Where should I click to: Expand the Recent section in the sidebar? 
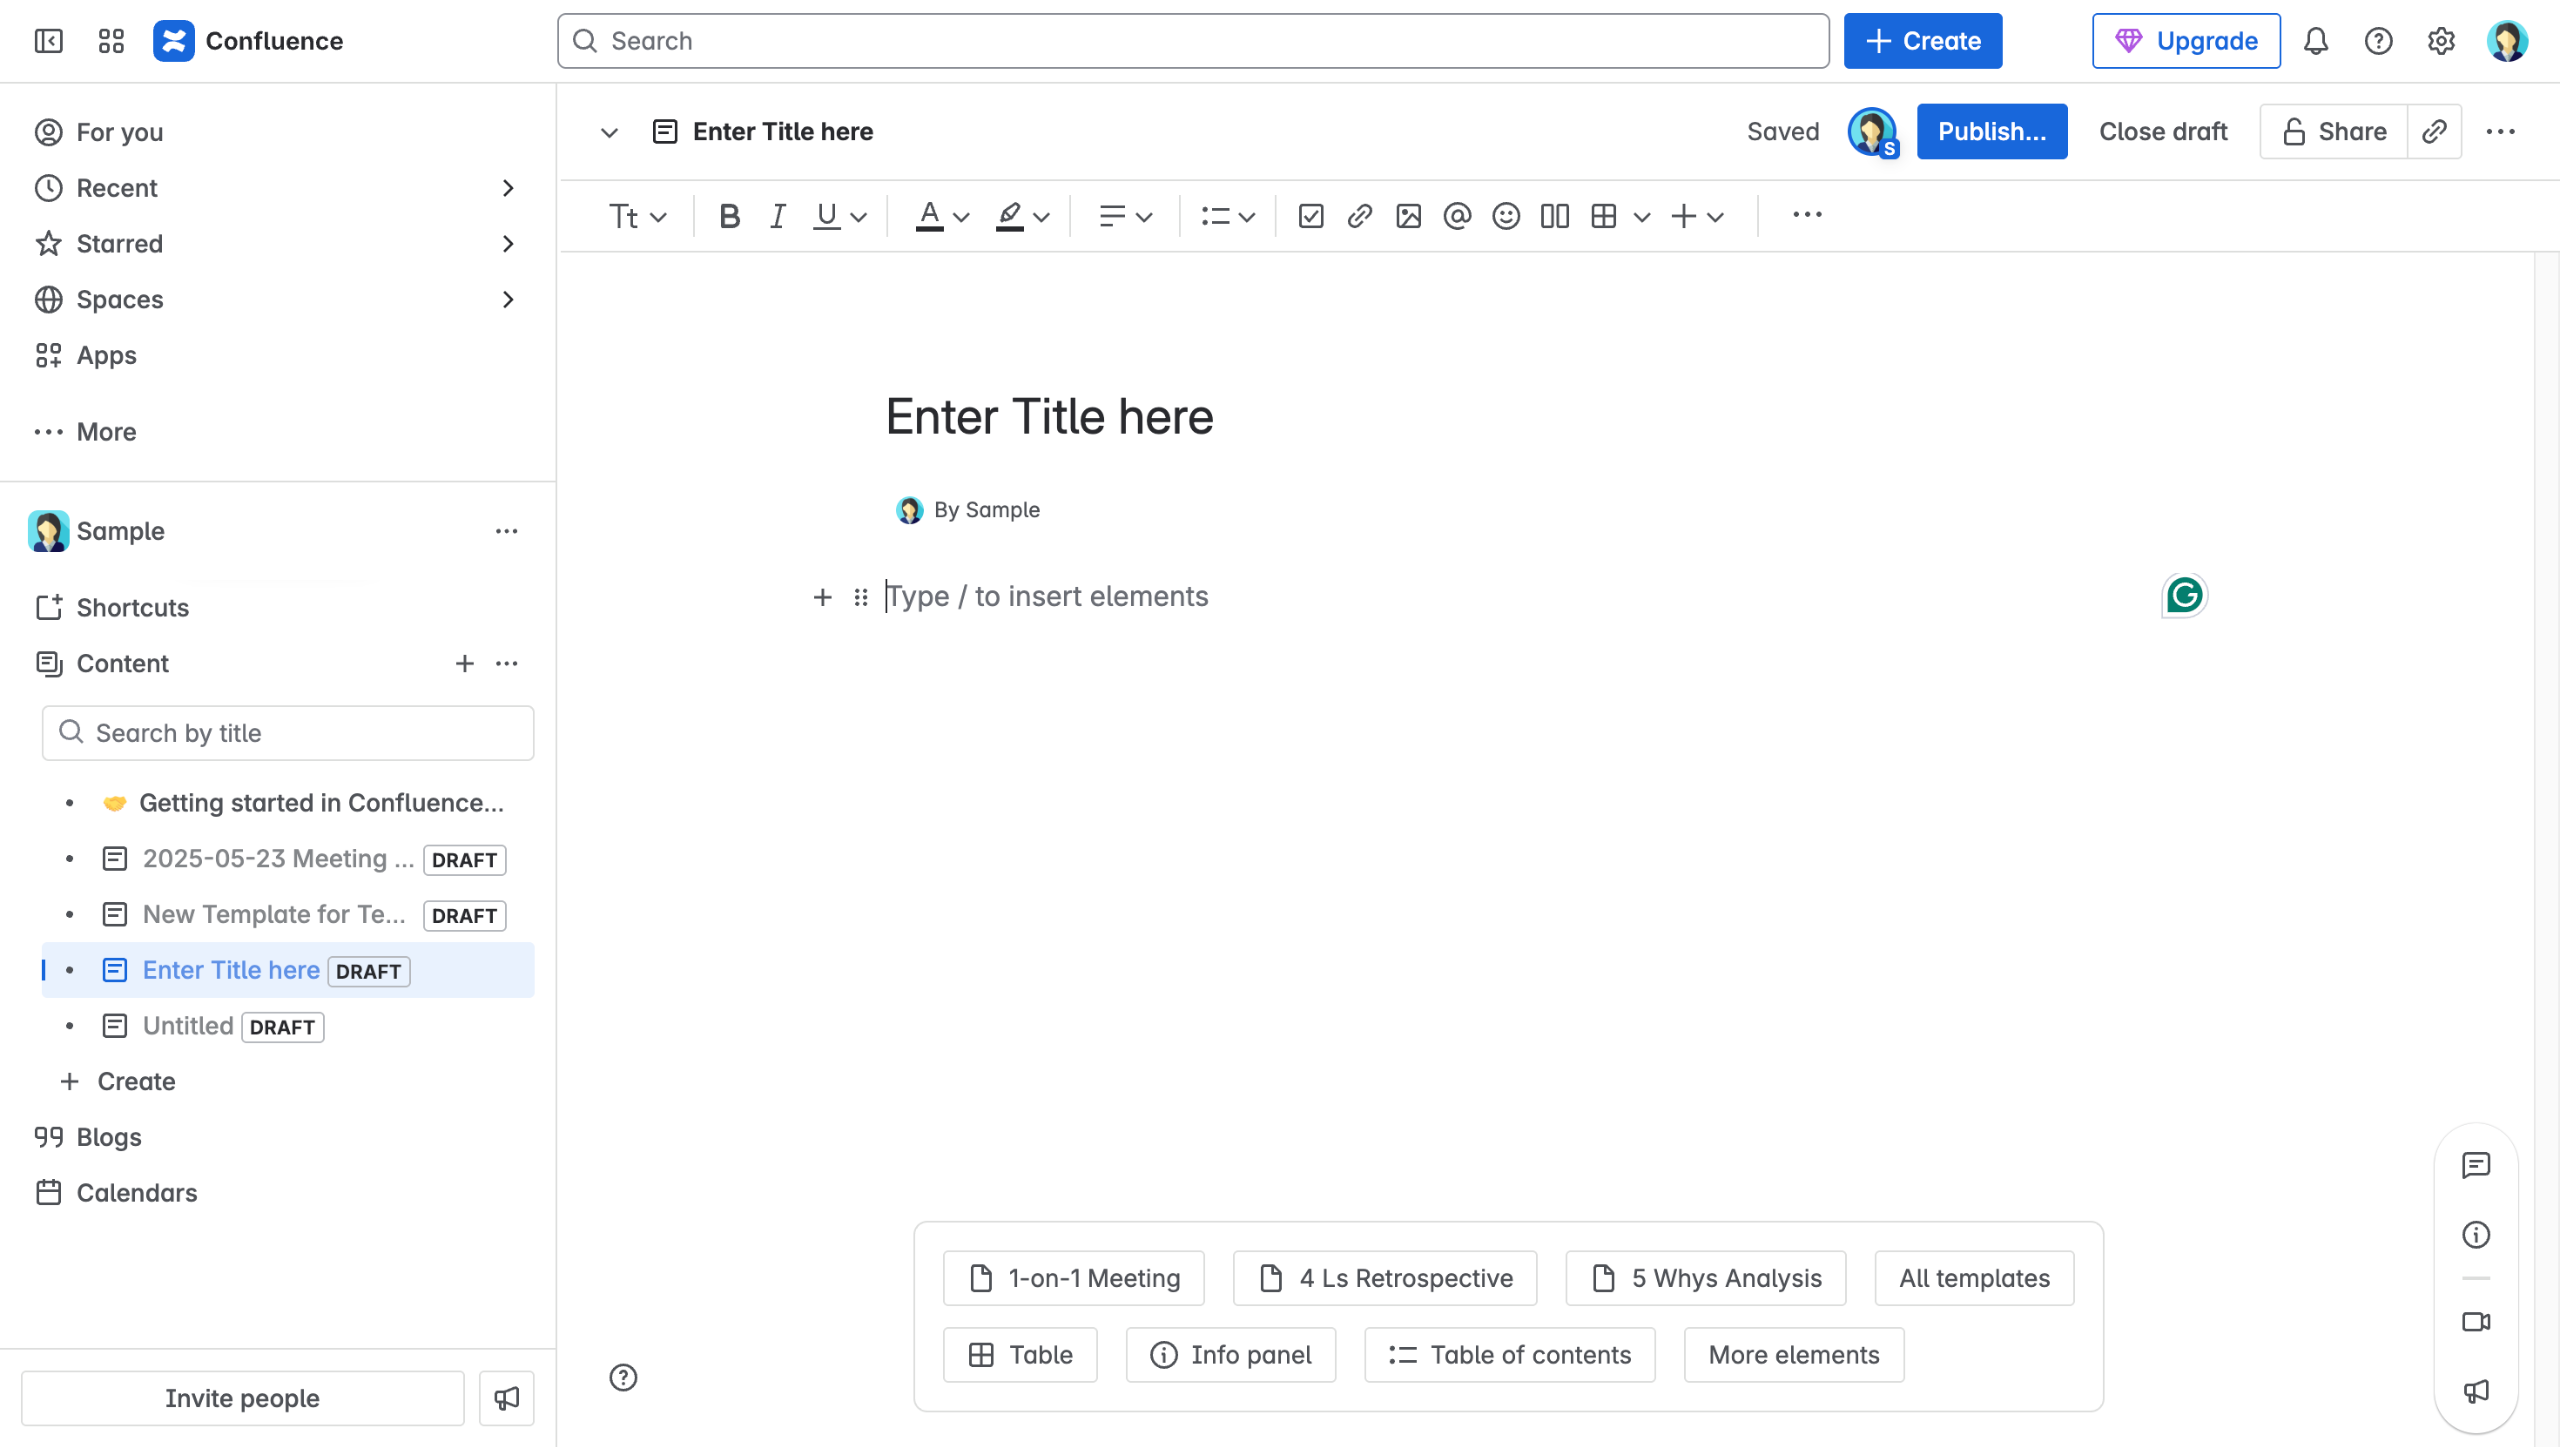pyautogui.click(x=508, y=188)
